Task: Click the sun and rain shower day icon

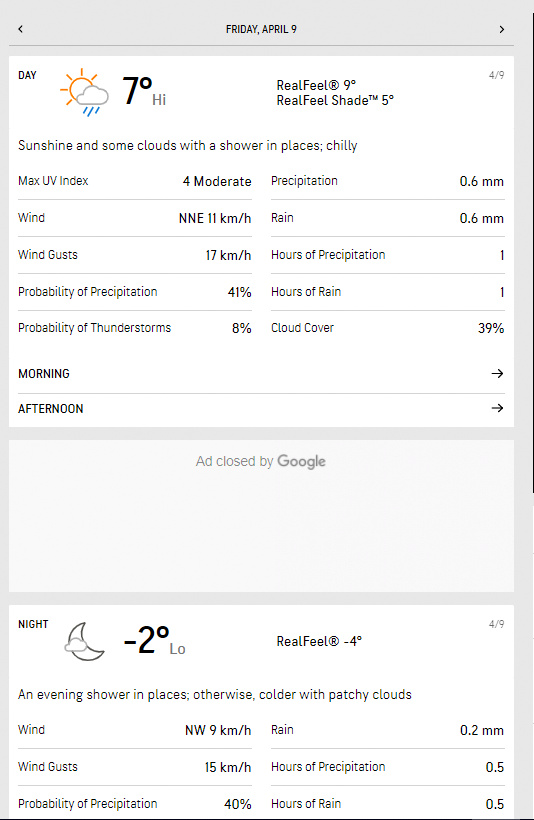Action: pyautogui.click(x=85, y=92)
